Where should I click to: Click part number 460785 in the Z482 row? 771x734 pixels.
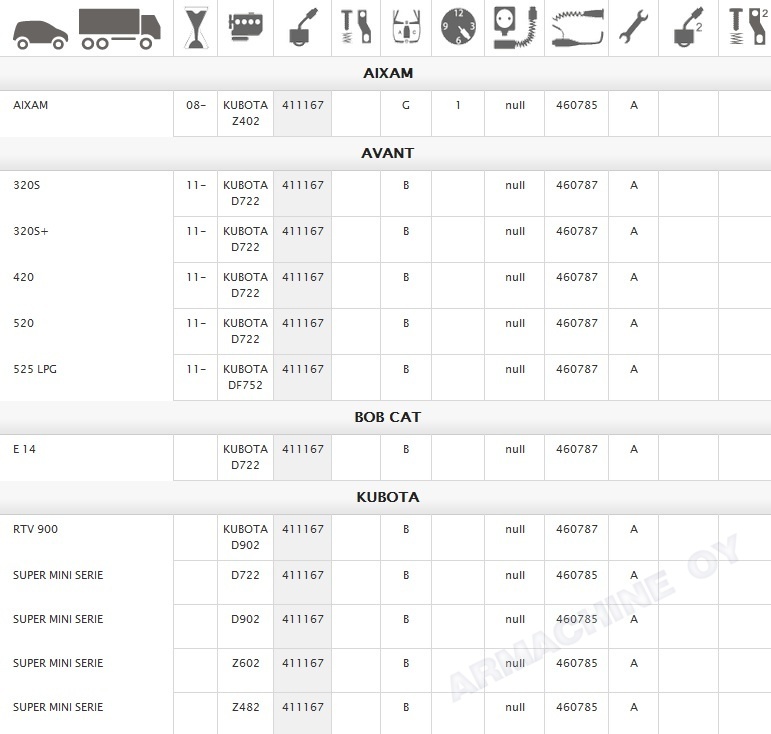577,707
